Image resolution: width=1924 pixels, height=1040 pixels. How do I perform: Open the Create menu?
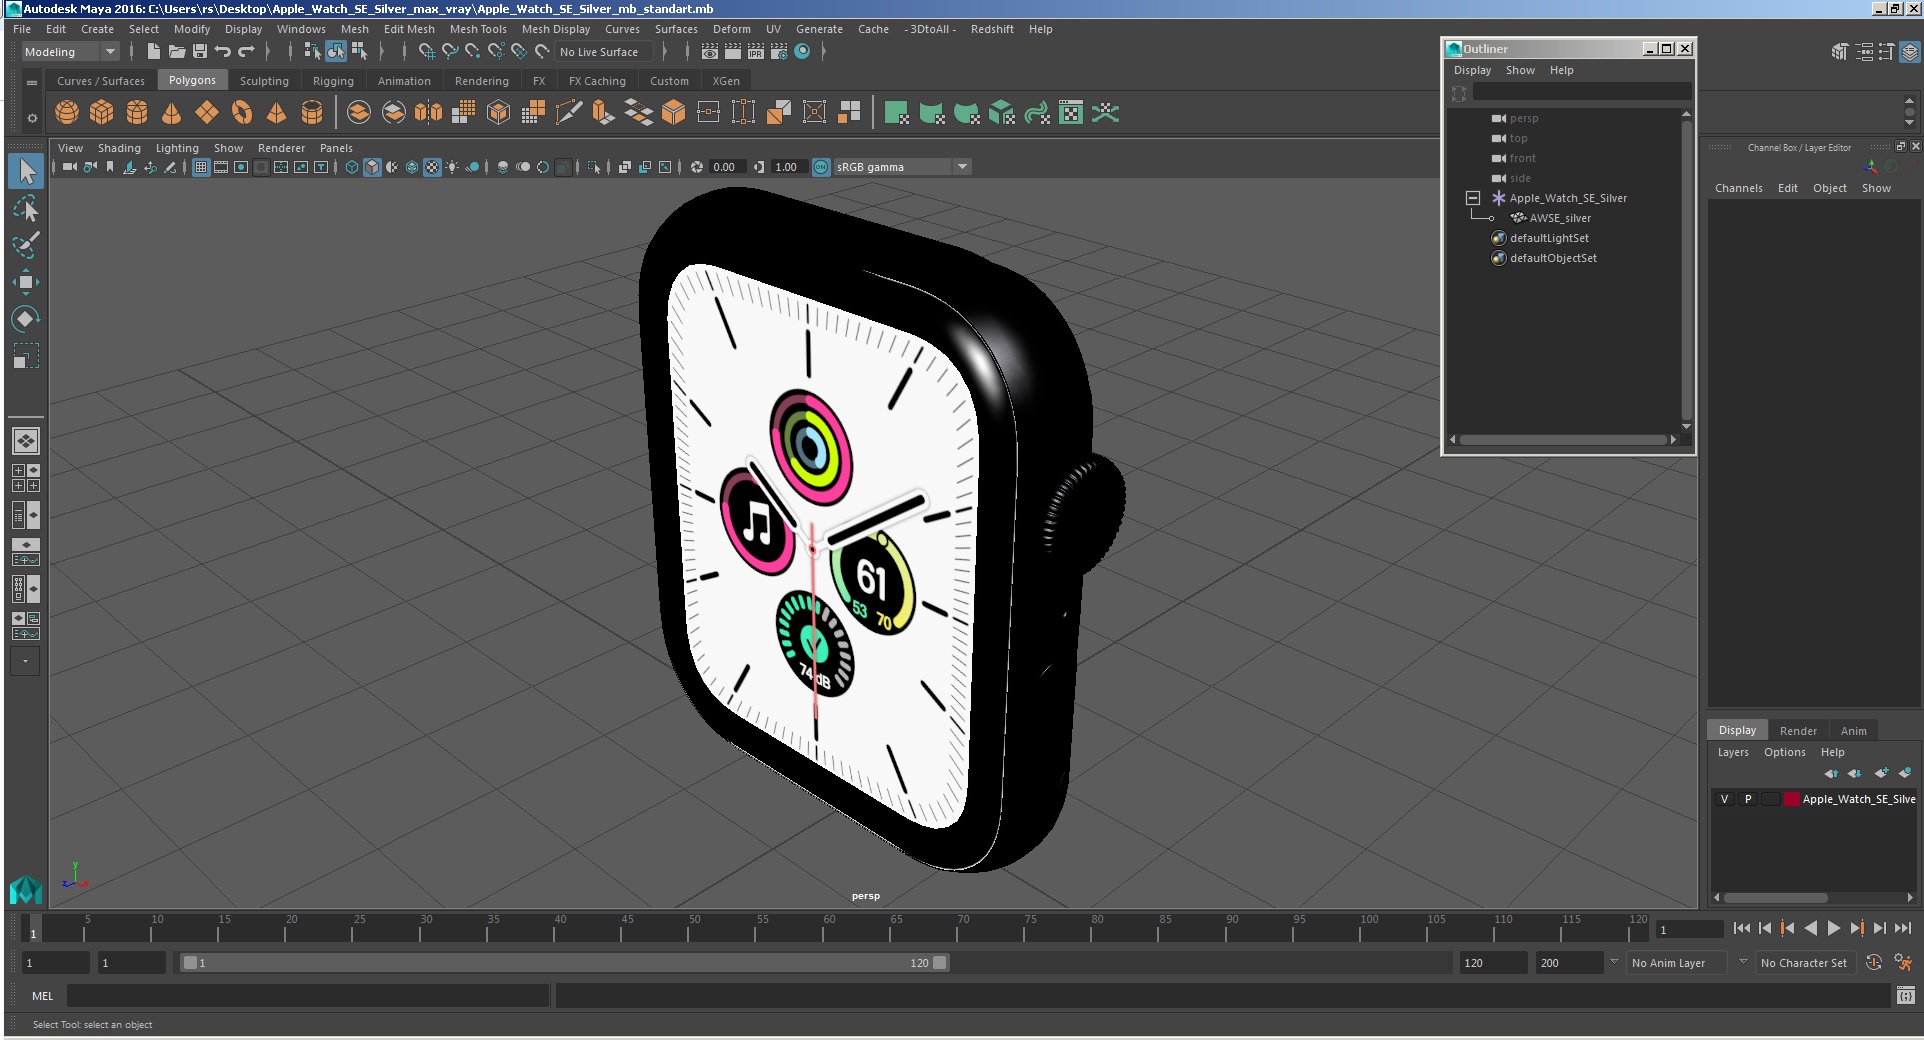click(97, 29)
